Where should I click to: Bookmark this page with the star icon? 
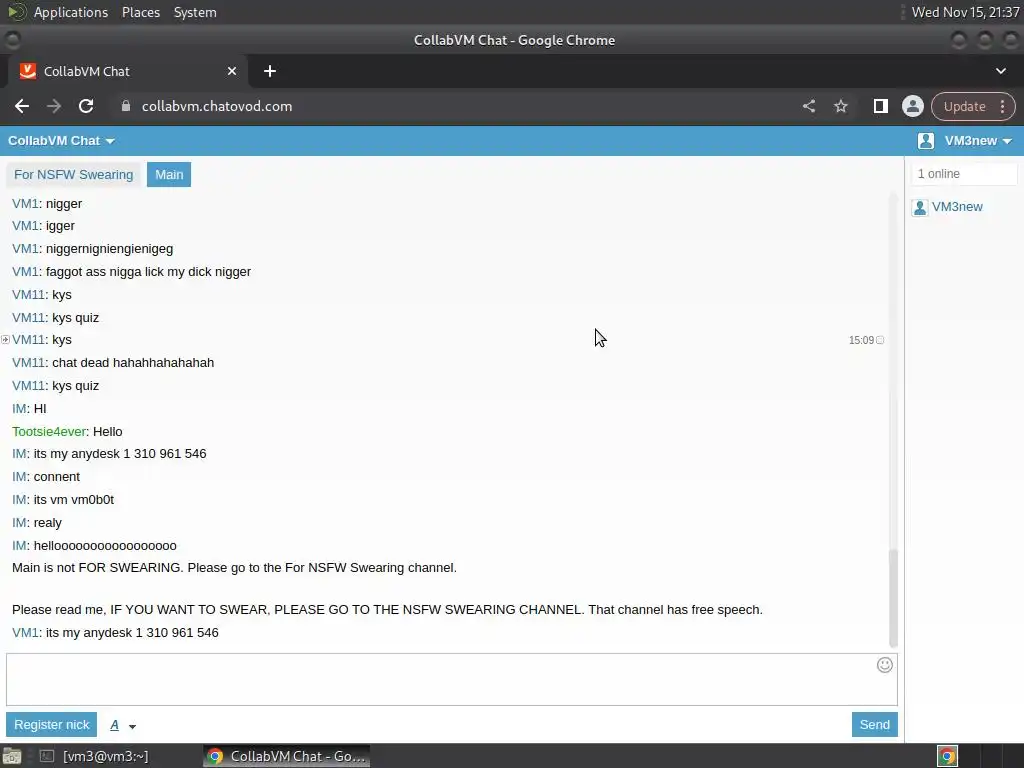pyautogui.click(x=840, y=106)
